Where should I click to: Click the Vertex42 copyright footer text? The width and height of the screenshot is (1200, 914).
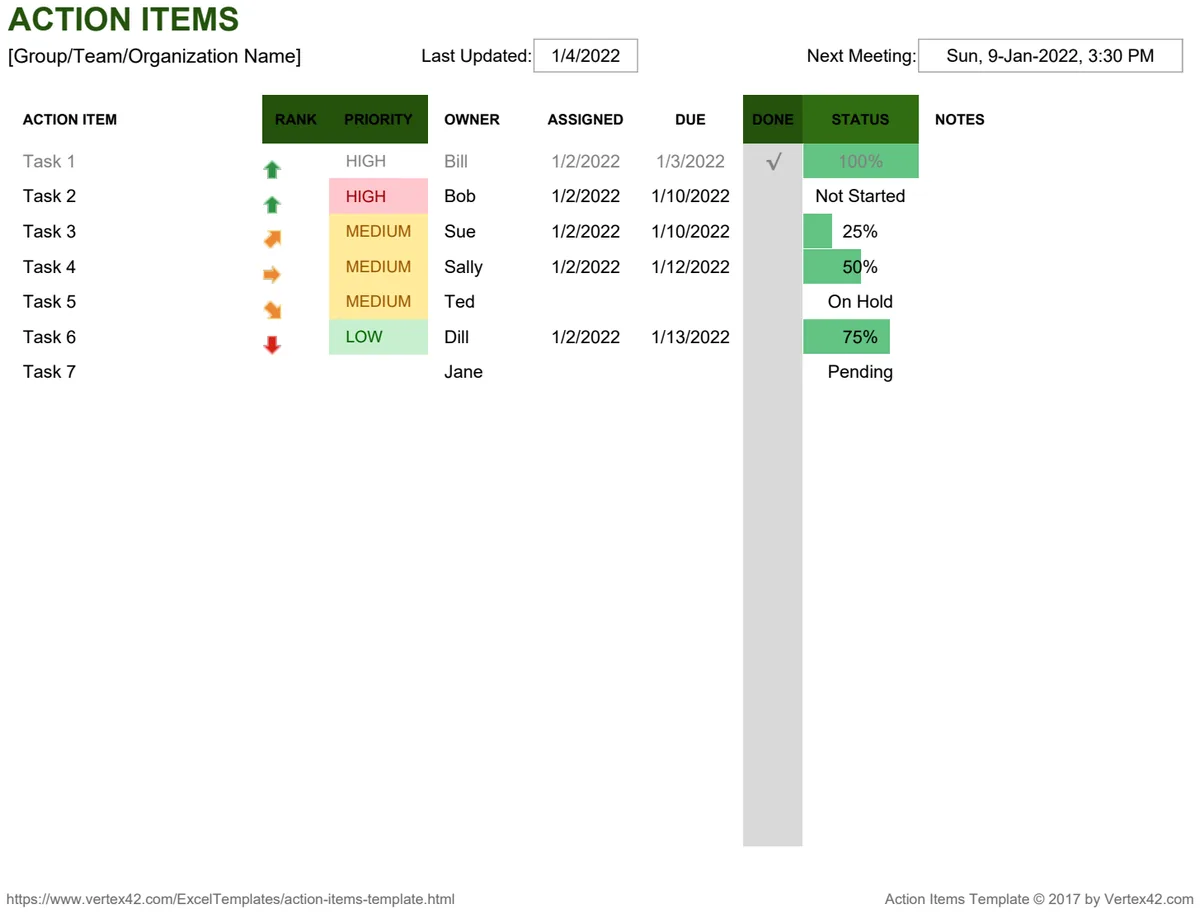tap(1039, 899)
